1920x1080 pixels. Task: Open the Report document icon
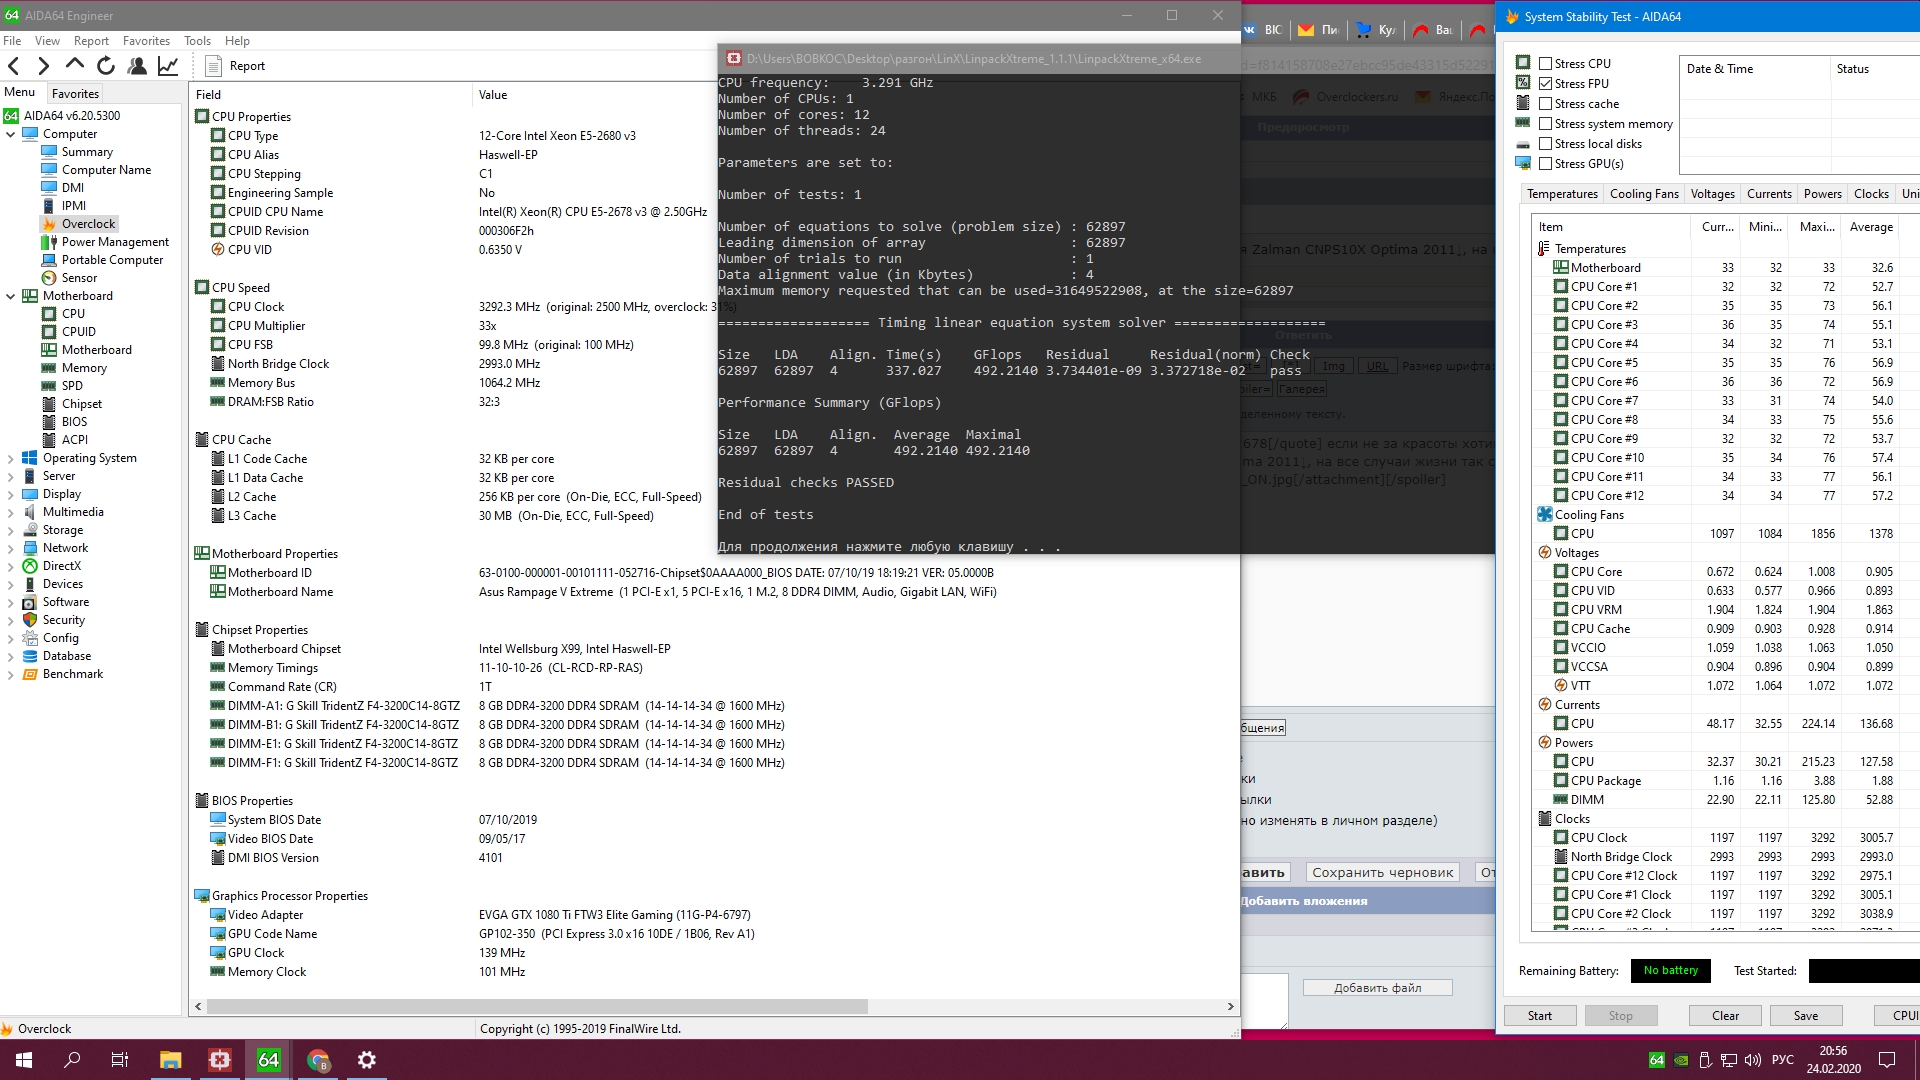[213, 66]
